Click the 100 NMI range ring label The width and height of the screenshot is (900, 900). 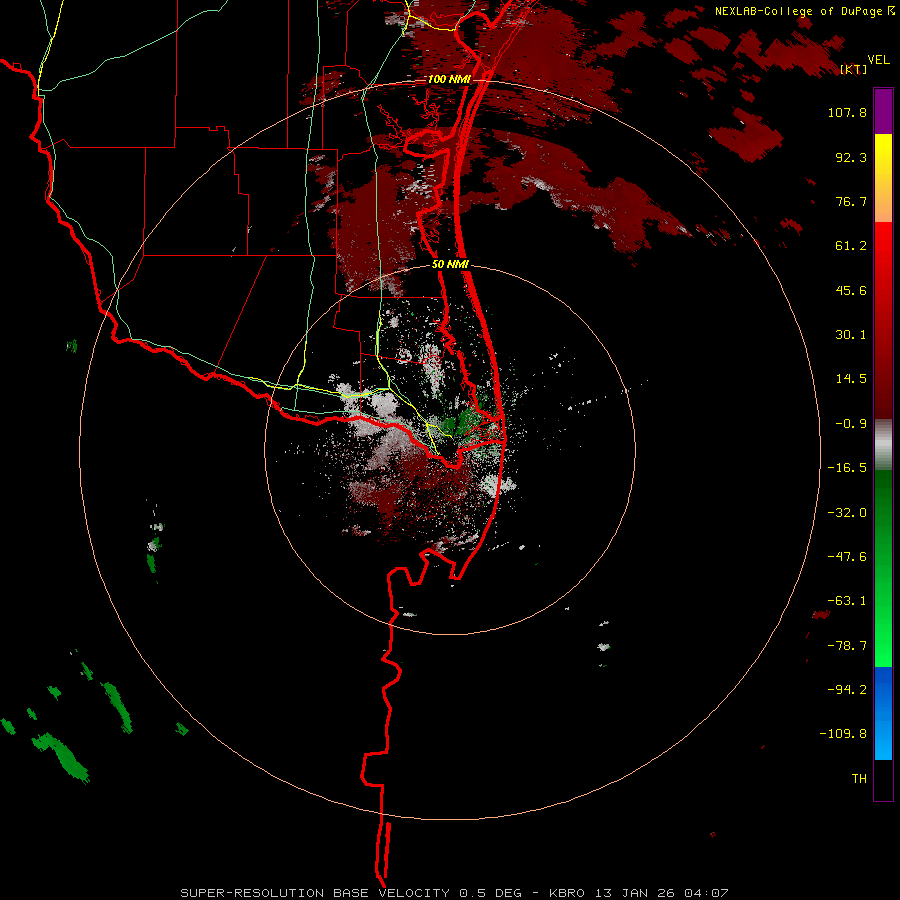449,79
